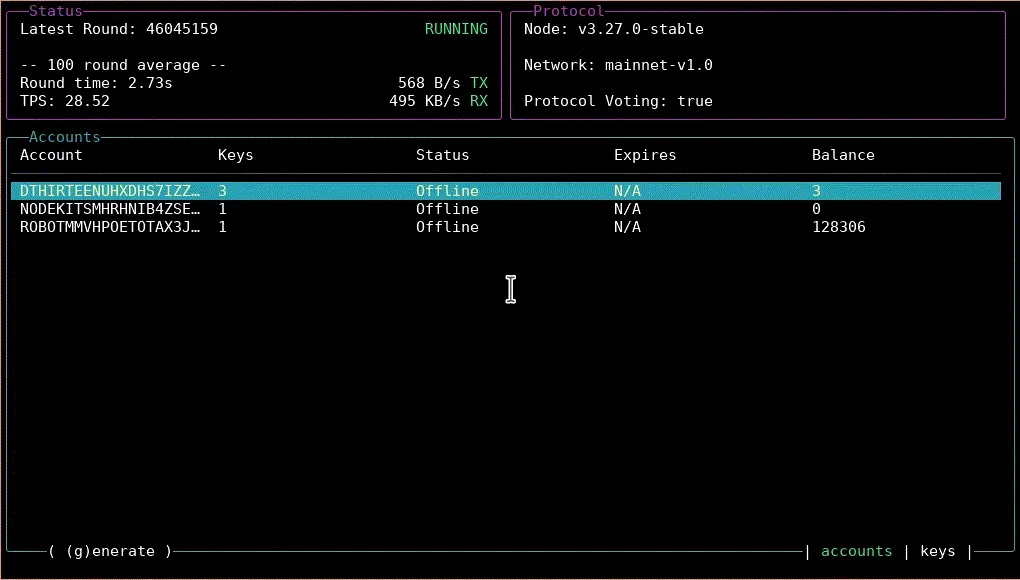Select the DTHIRTEENUHXDHS7IZZ account row
The width and height of the screenshot is (1020, 580).
click(x=110, y=190)
